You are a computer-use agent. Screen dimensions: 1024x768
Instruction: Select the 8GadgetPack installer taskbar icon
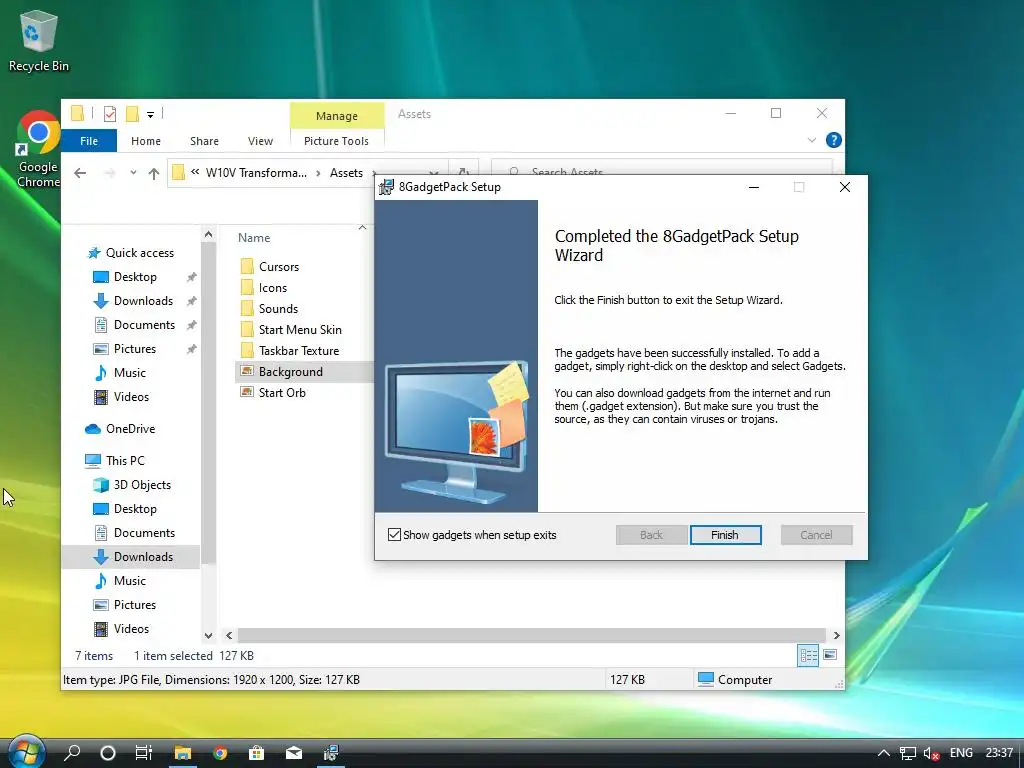pos(331,753)
